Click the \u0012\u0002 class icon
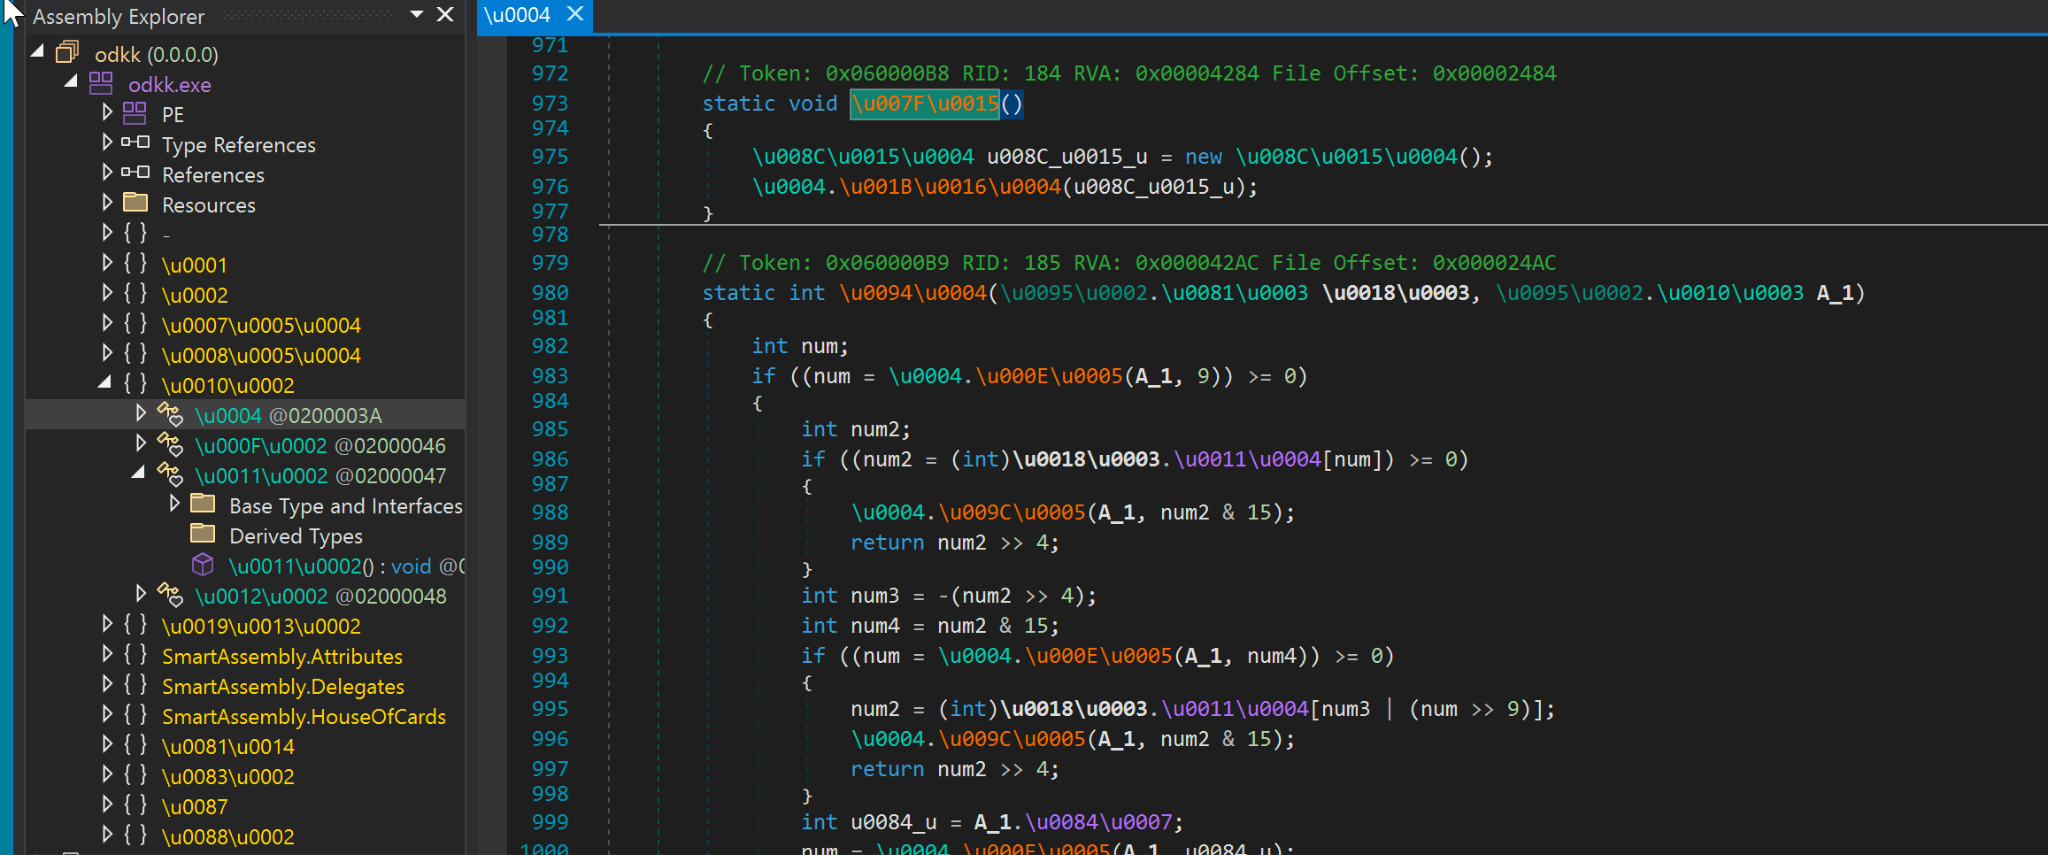2048x855 pixels. pos(170,595)
